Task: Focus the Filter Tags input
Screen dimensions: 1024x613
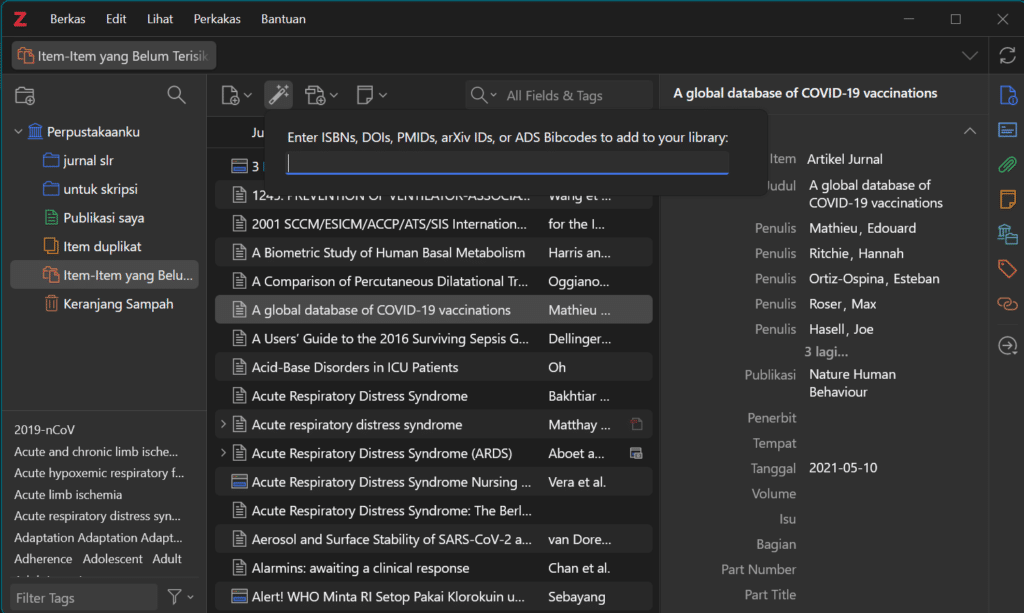Action: tap(84, 597)
